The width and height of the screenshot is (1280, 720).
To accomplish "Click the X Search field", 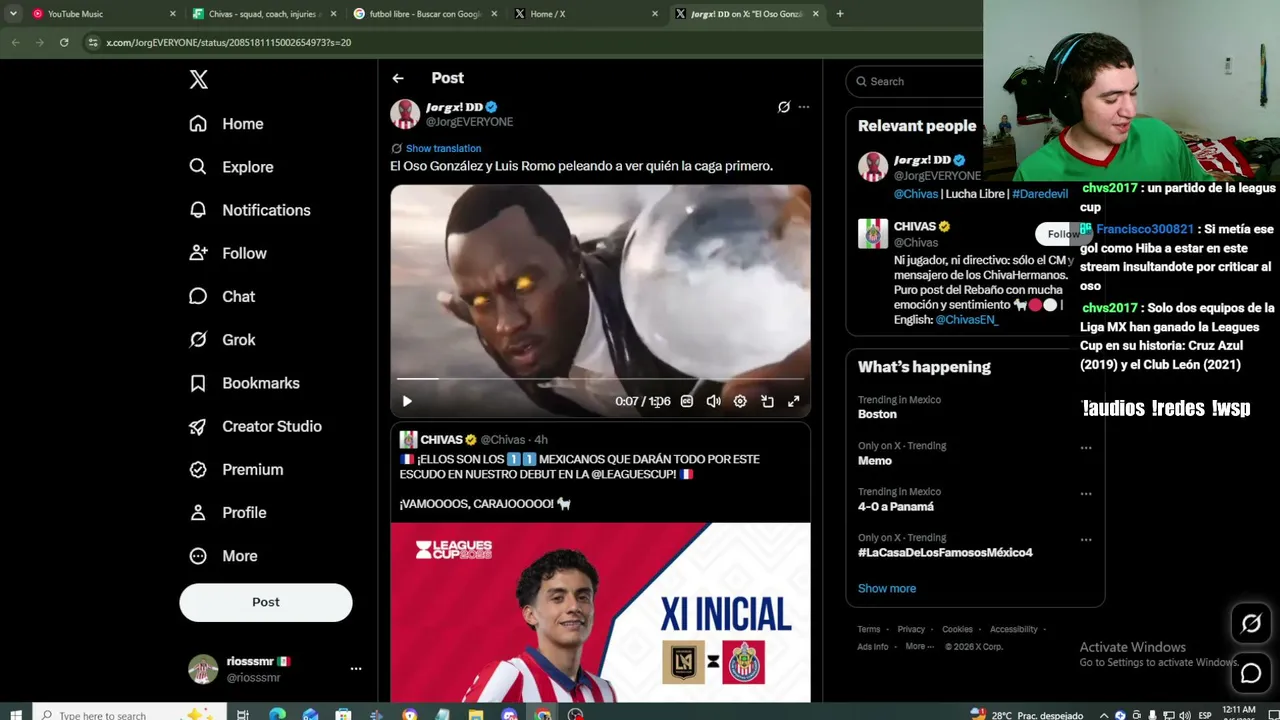I will pyautogui.click(x=920, y=81).
